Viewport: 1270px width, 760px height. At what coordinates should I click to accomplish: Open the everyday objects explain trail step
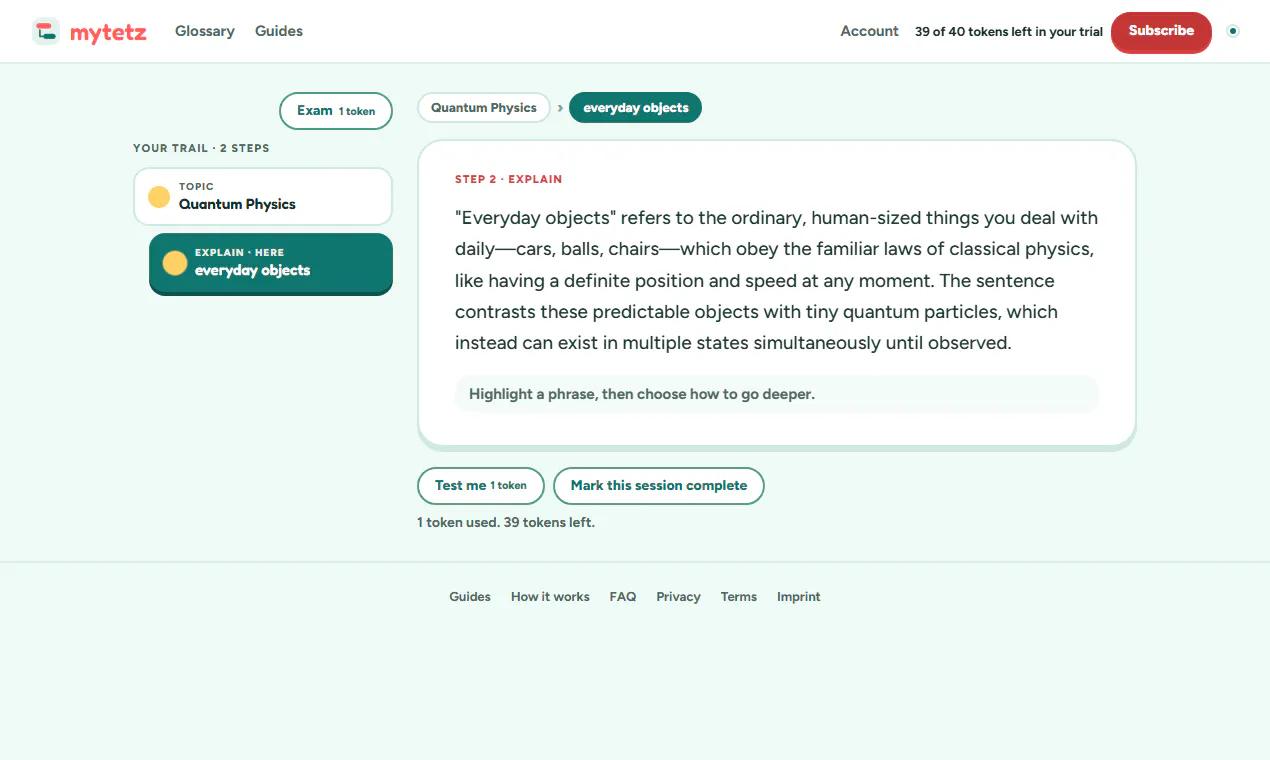271,263
